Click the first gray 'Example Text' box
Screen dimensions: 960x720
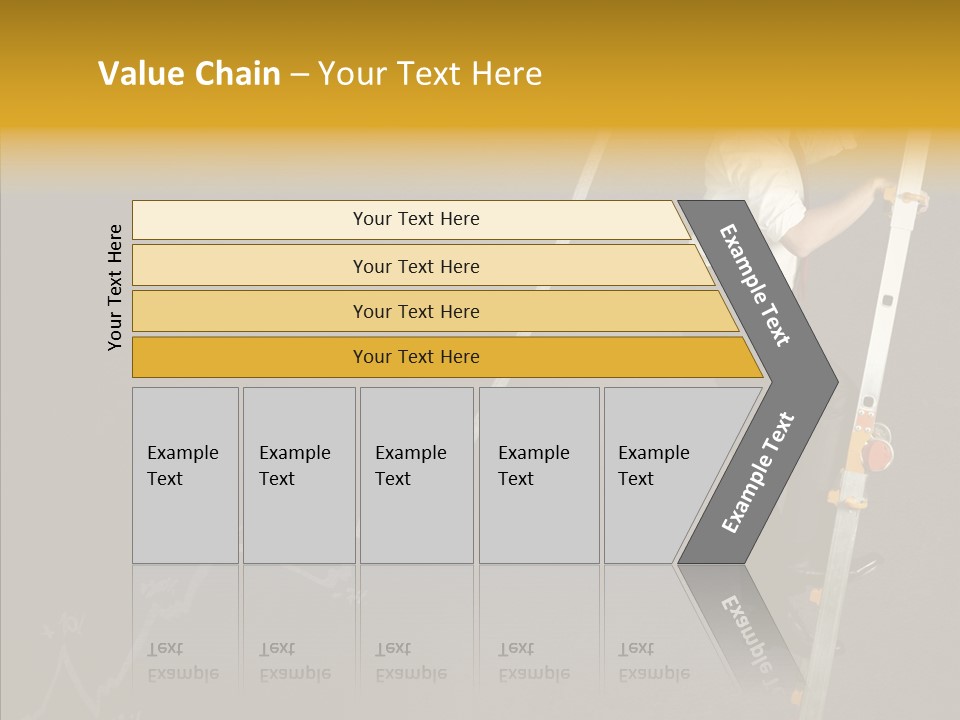186,475
